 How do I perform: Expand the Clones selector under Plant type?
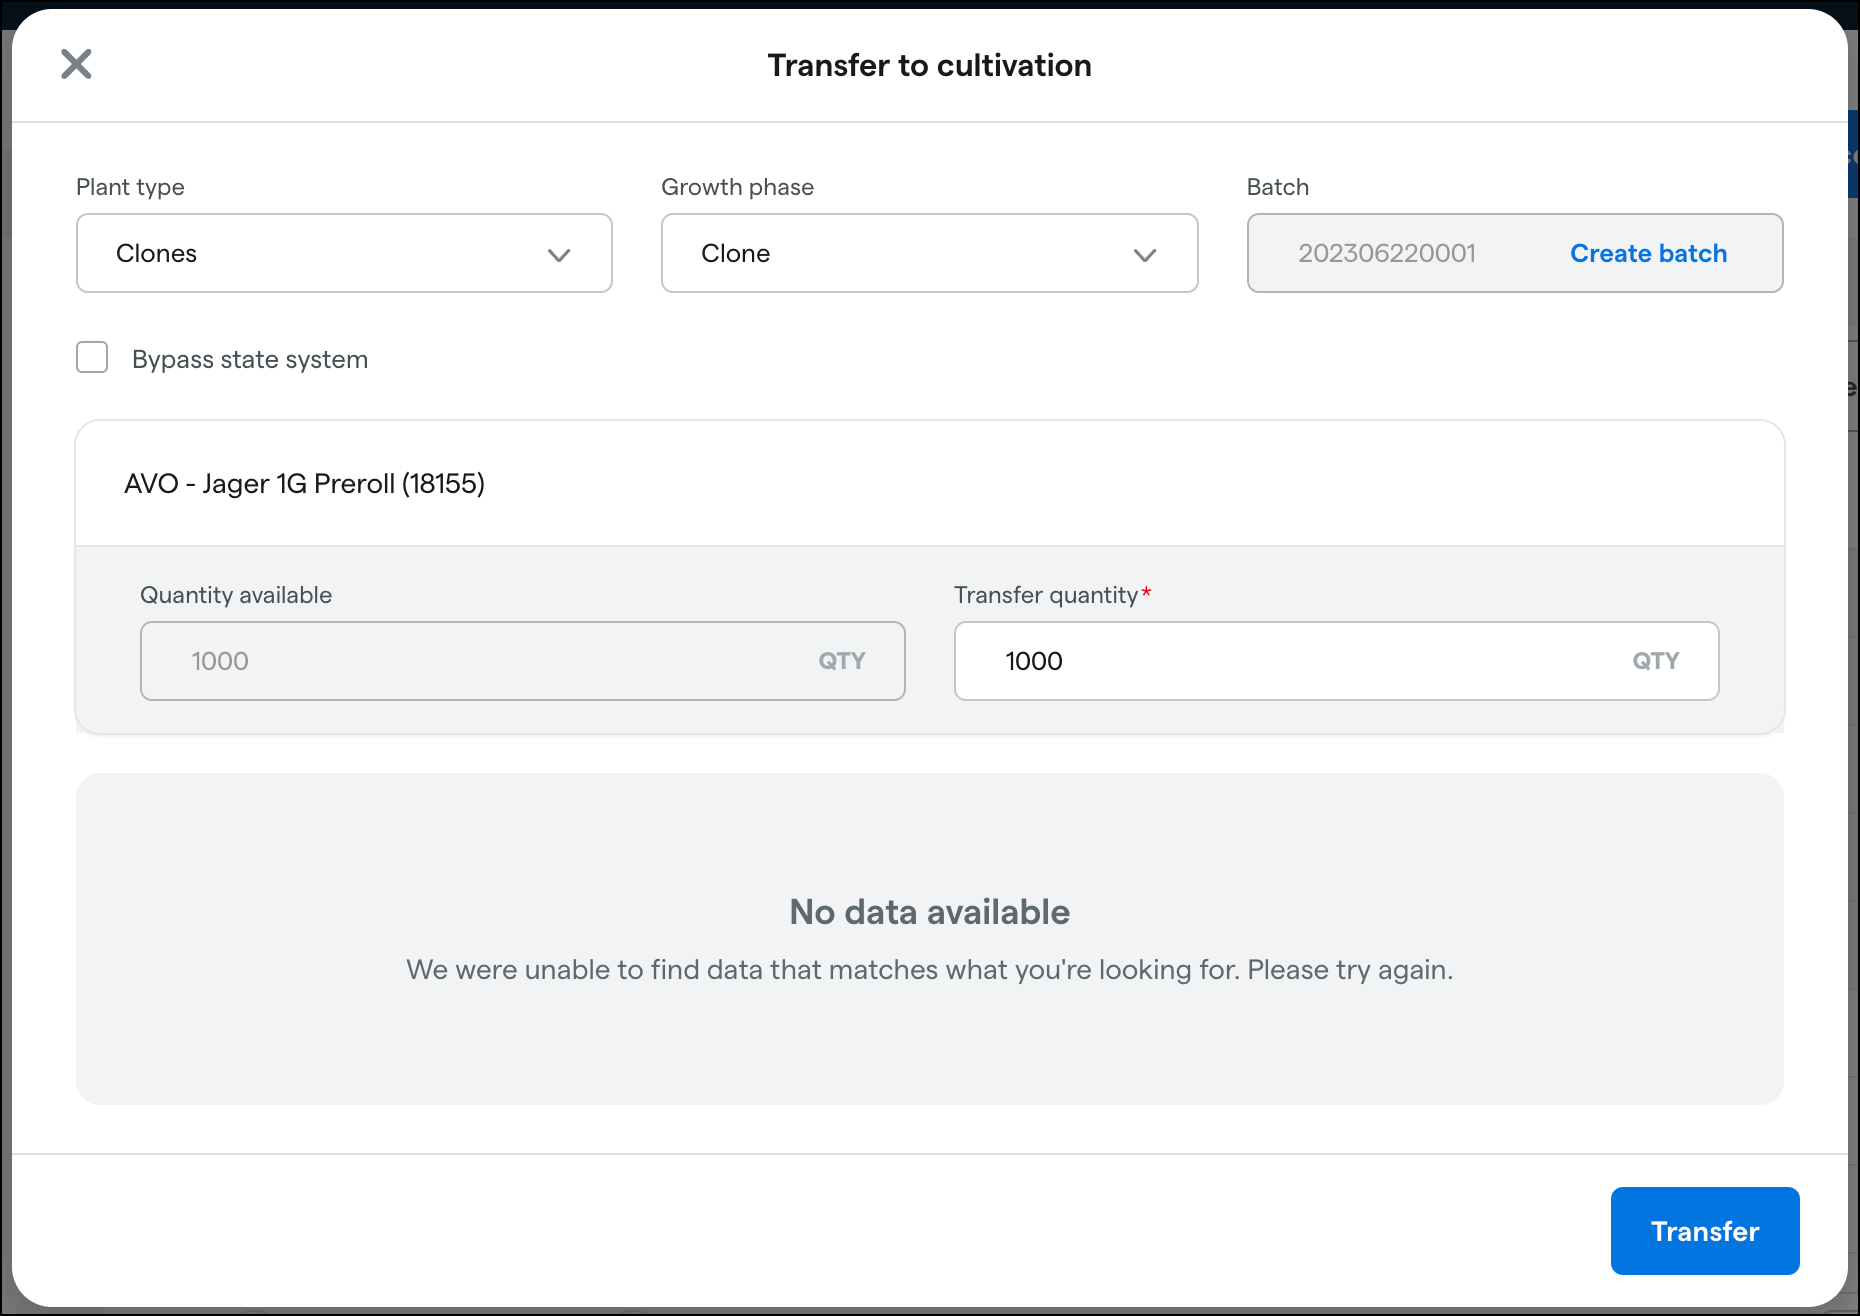point(344,254)
